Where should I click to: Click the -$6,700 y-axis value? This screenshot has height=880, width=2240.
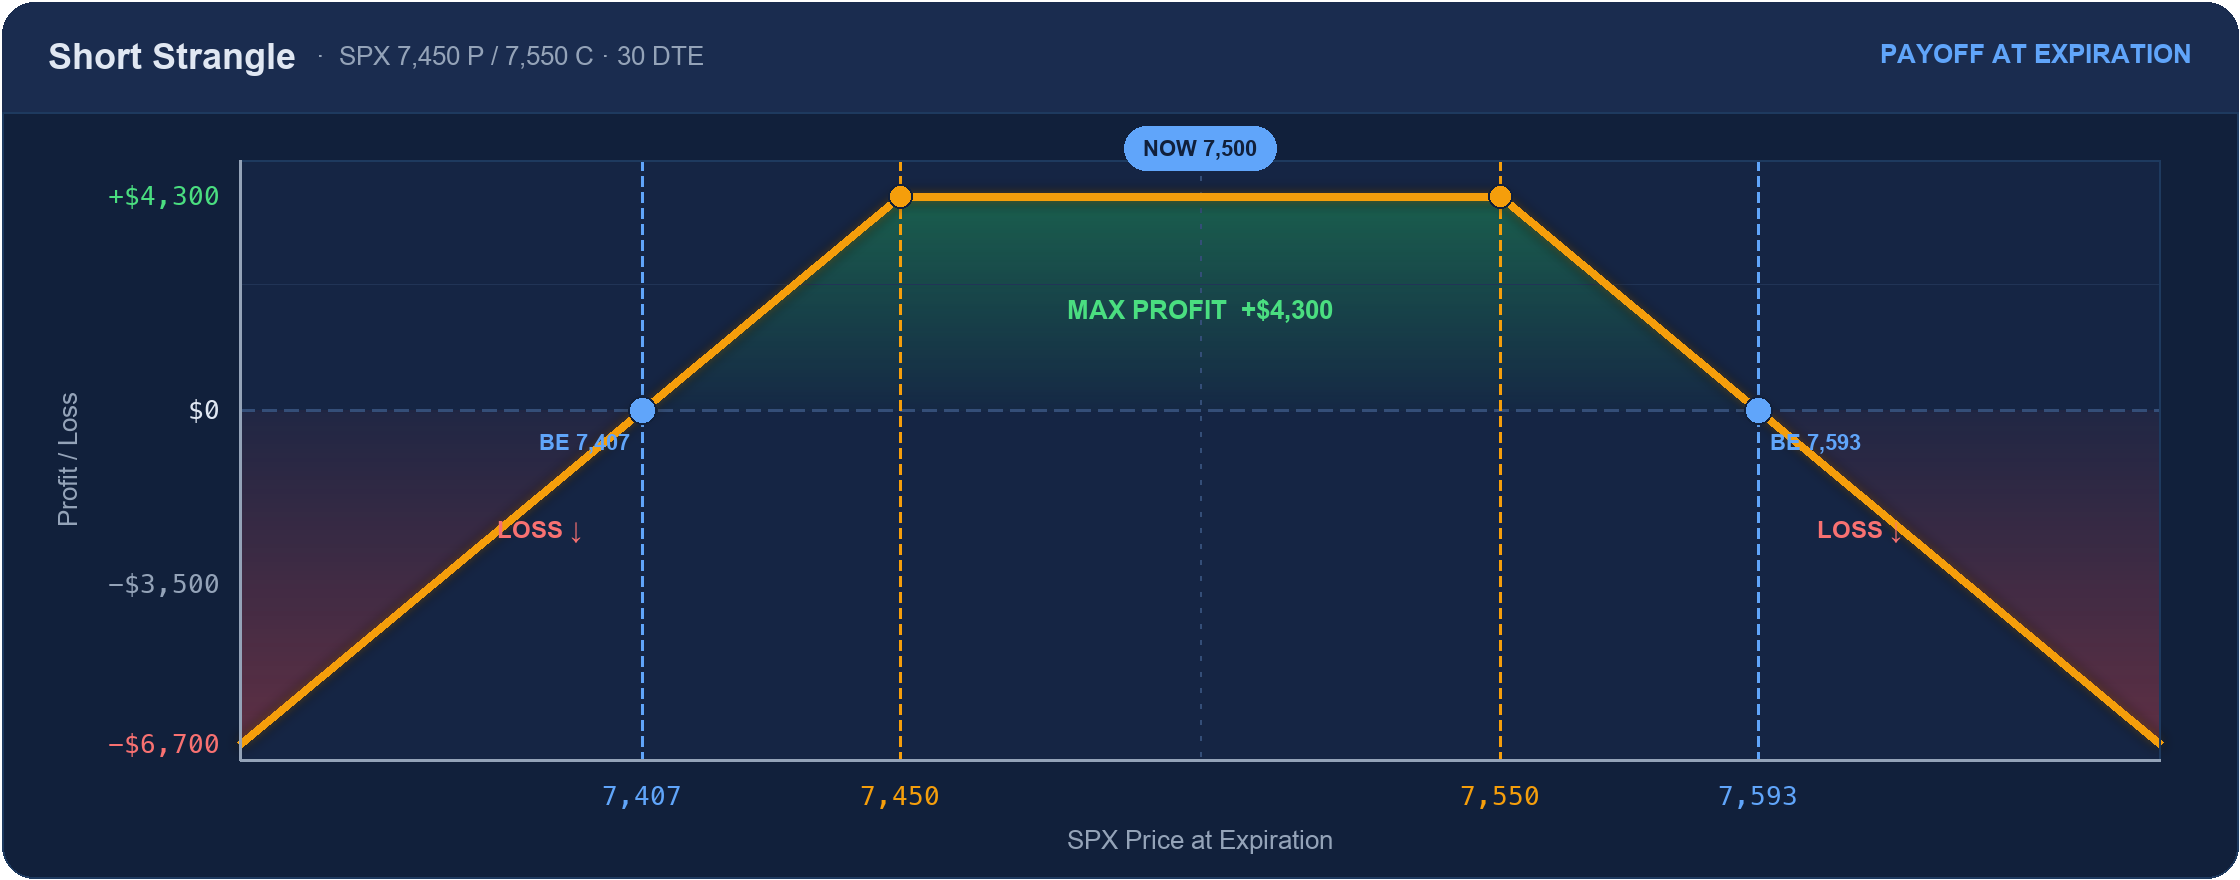click(163, 744)
